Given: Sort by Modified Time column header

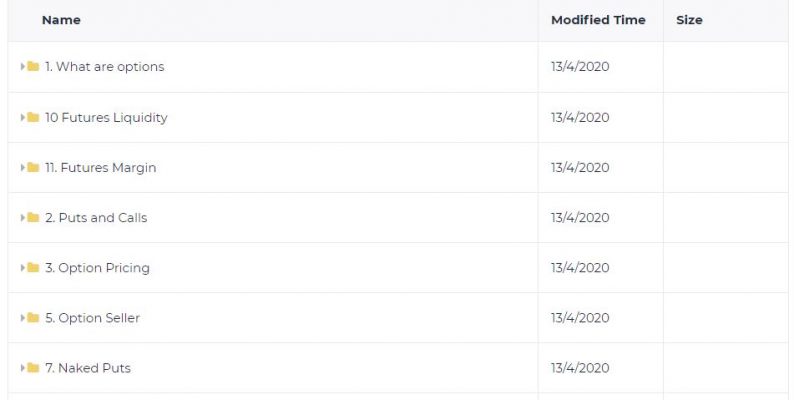Looking at the screenshot, I should click(598, 20).
